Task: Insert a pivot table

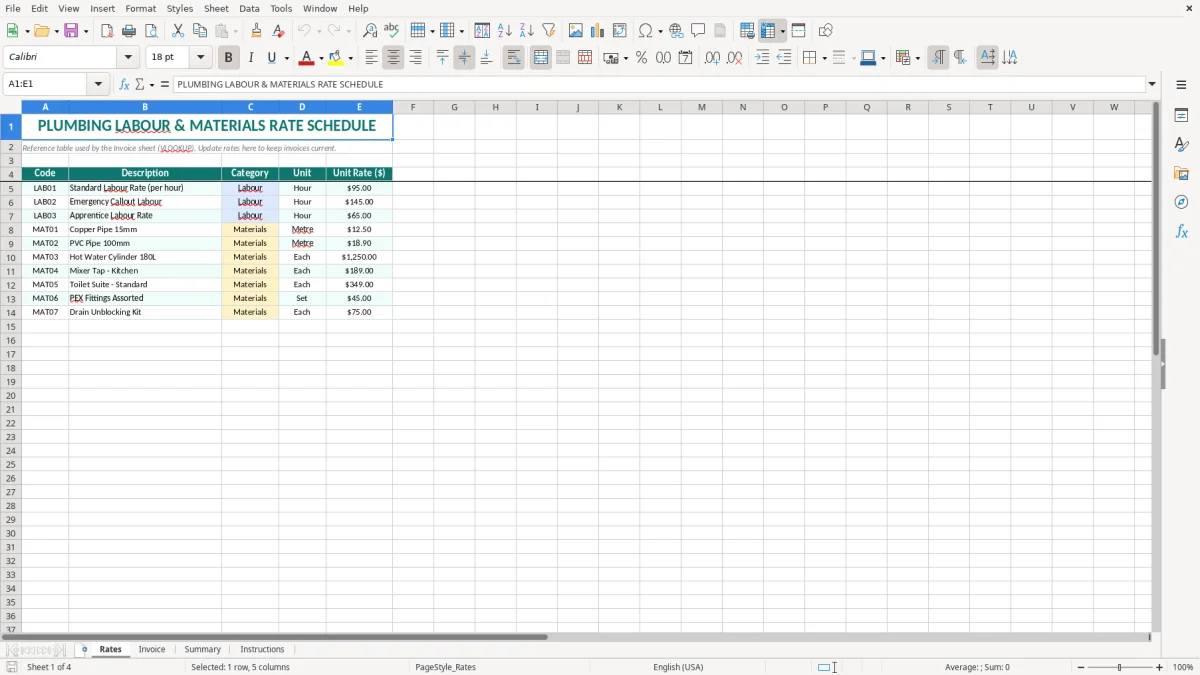Action: [620, 31]
